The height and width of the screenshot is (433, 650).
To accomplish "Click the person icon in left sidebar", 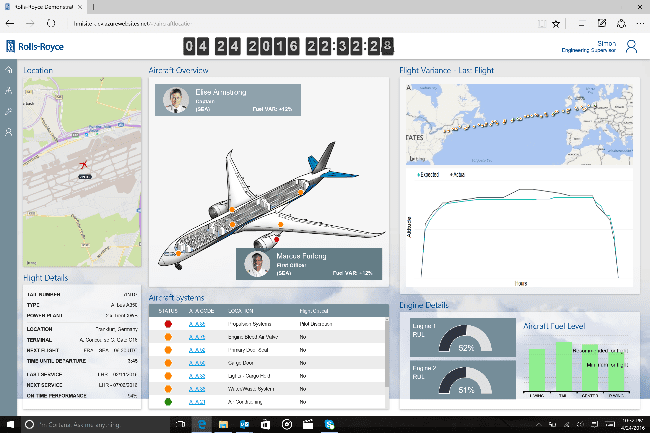I will point(9,131).
